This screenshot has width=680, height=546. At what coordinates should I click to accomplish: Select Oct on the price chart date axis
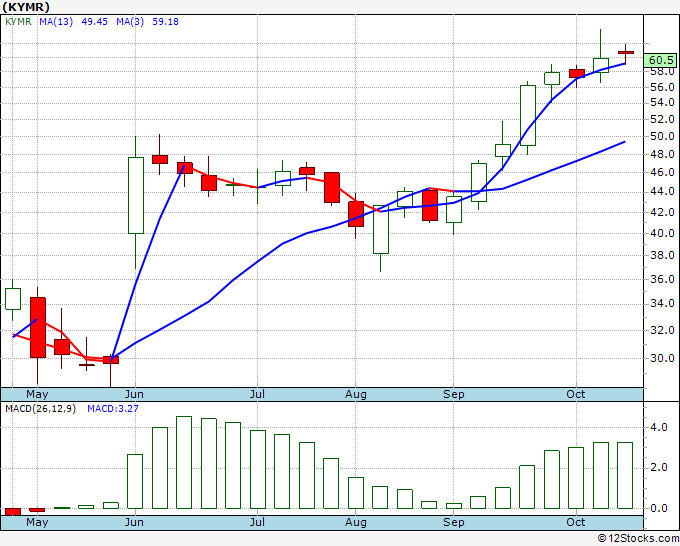(575, 394)
